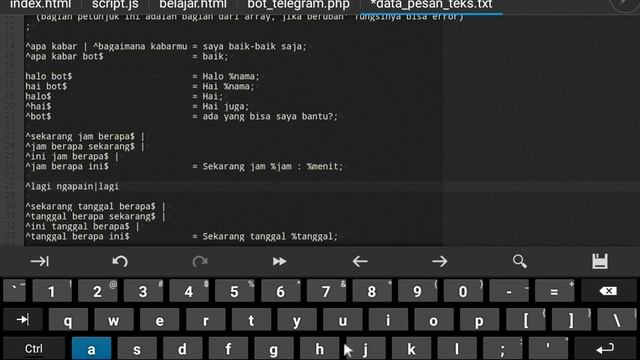Tap the number 0 key
The height and width of the screenshot is (360, 640).
click(x=463, y=291)
